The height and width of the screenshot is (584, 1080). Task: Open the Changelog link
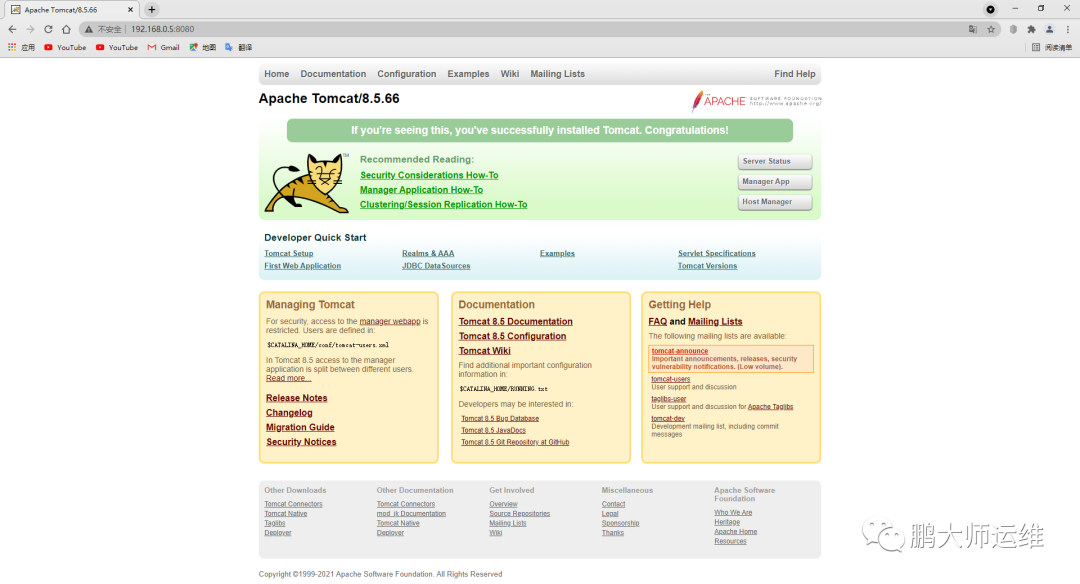[x=289, y=413]
